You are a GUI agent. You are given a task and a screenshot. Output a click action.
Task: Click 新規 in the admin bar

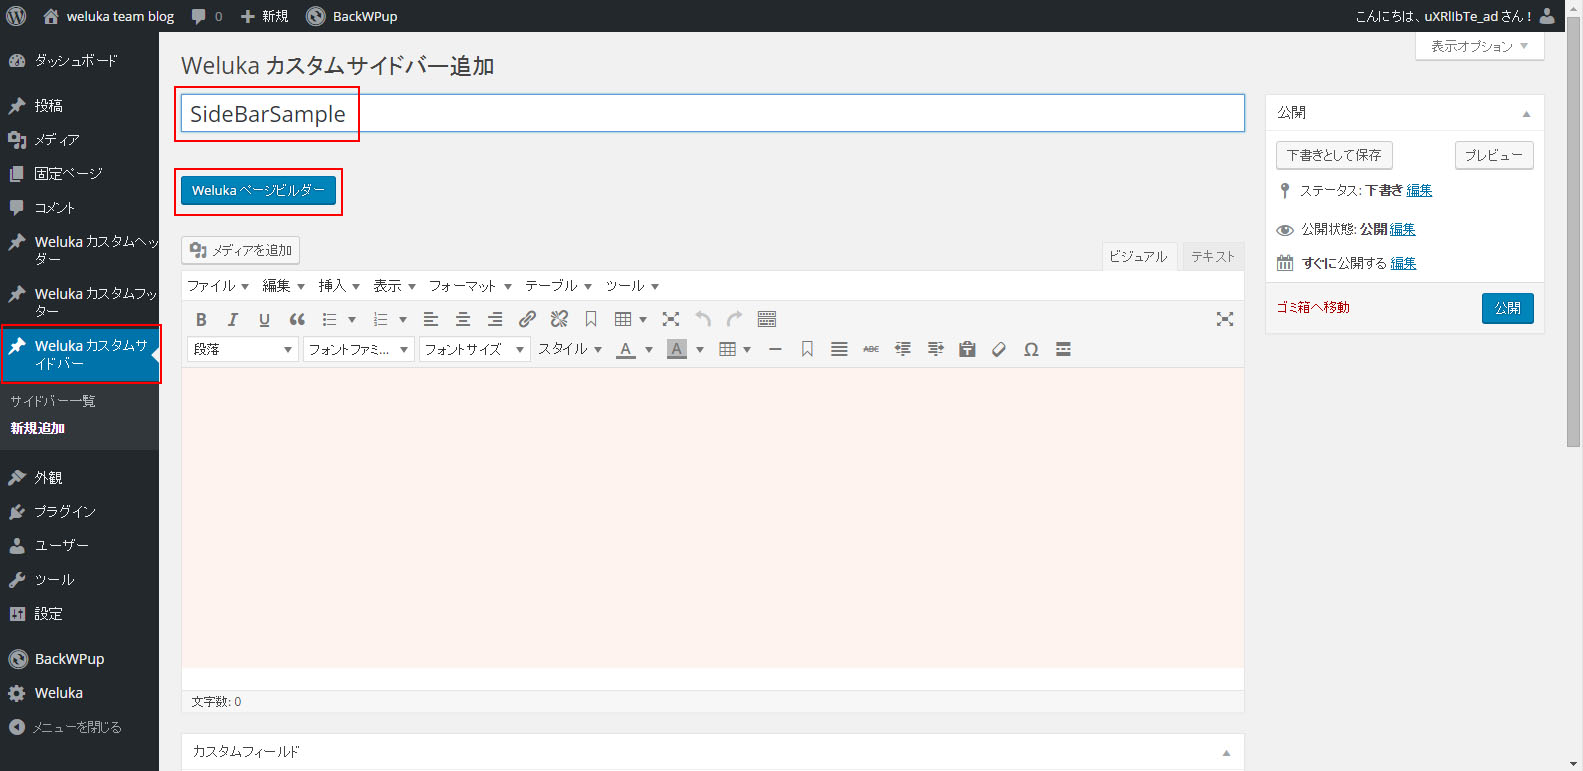pyautogui.click(x=265, y=16)
